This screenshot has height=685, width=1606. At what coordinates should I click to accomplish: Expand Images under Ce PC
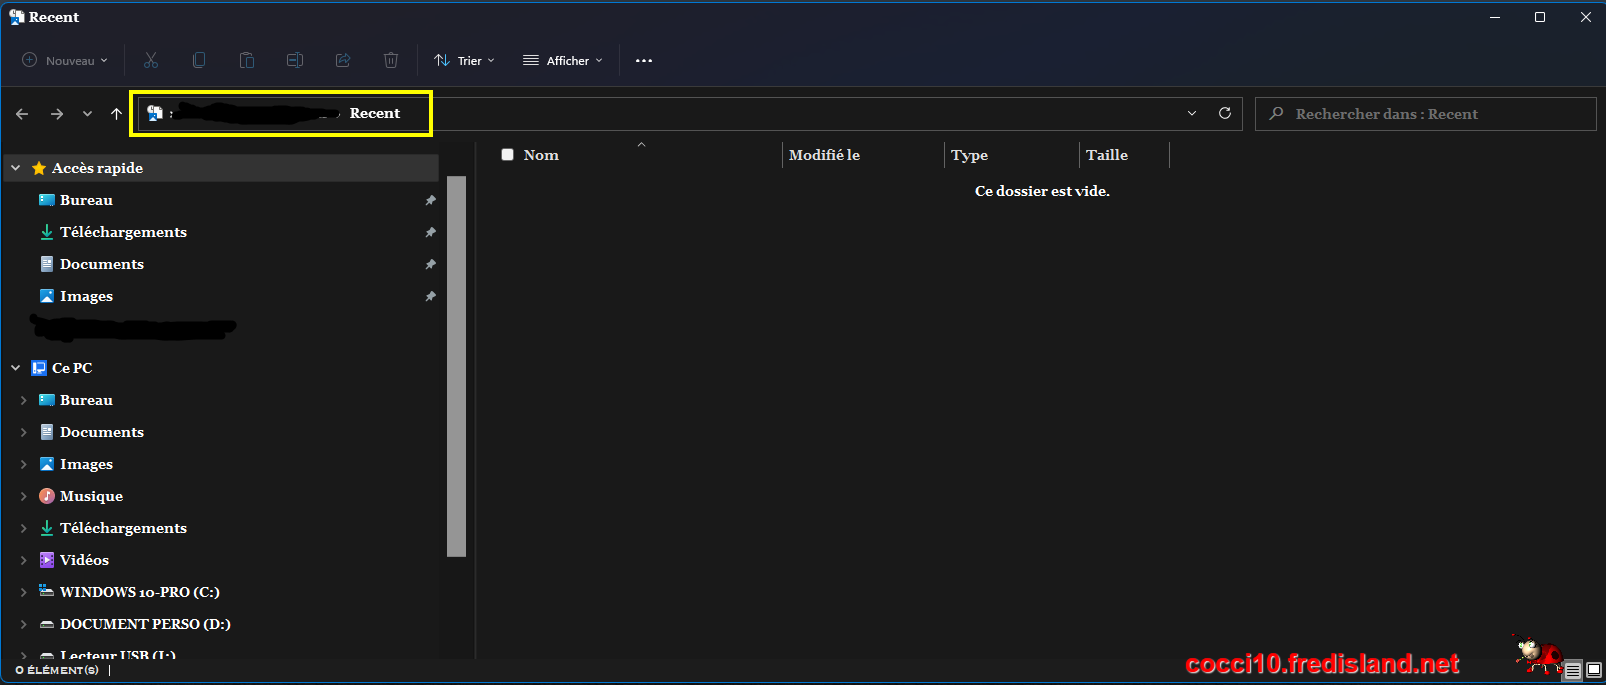click(24, 464)
